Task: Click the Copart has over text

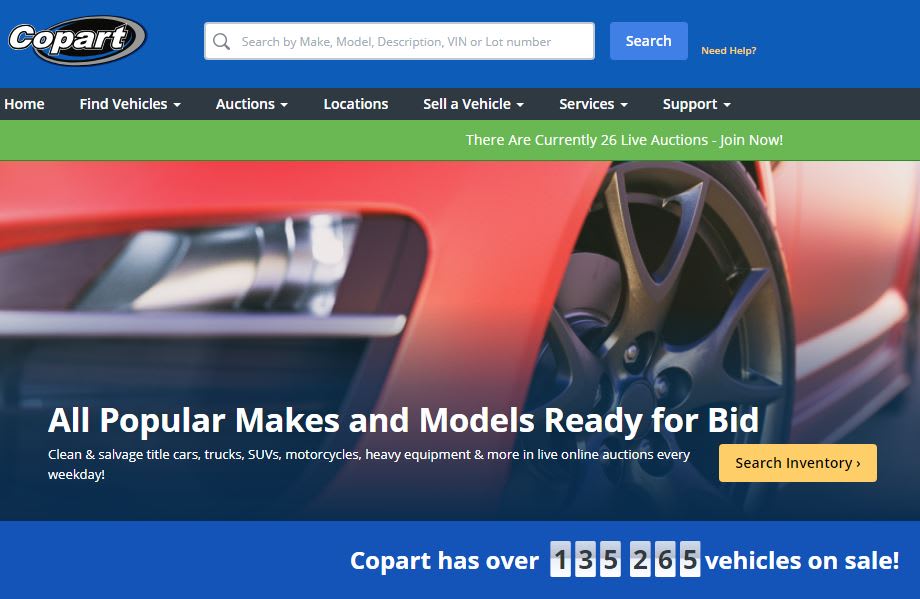Action: (x=444, y=560)
